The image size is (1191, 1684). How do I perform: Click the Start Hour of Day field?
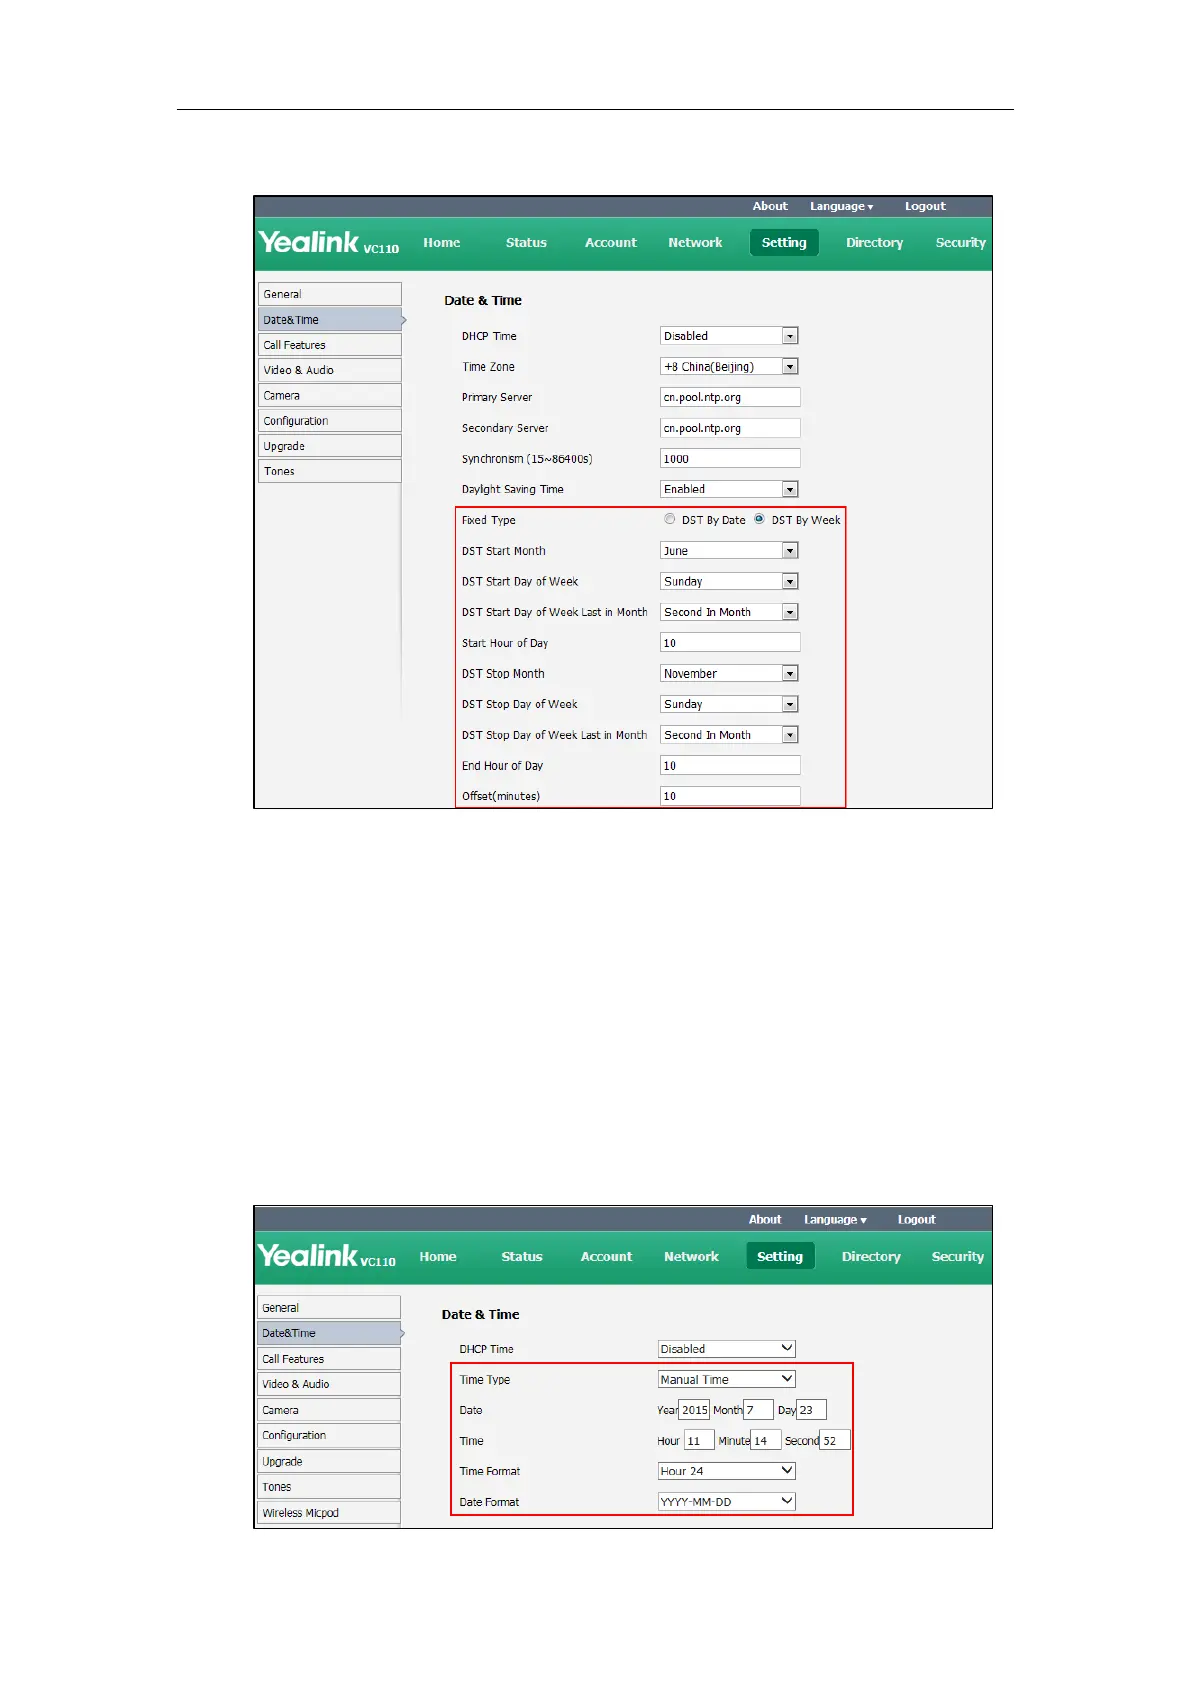point(730,643)
